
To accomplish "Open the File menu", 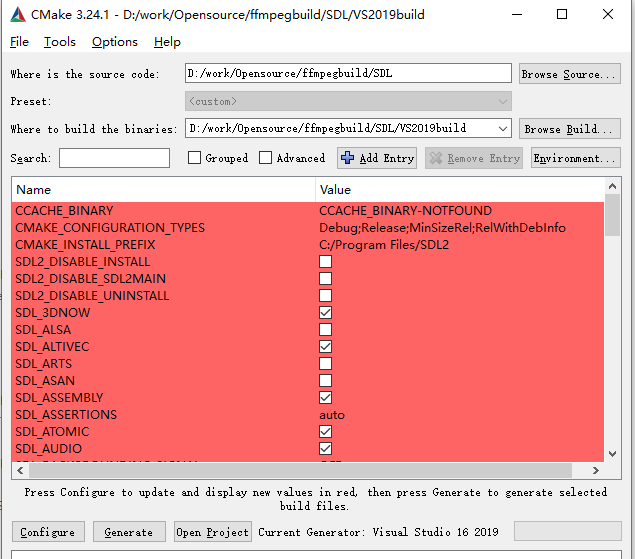I will pyautogui.click(x=20, y=42).
